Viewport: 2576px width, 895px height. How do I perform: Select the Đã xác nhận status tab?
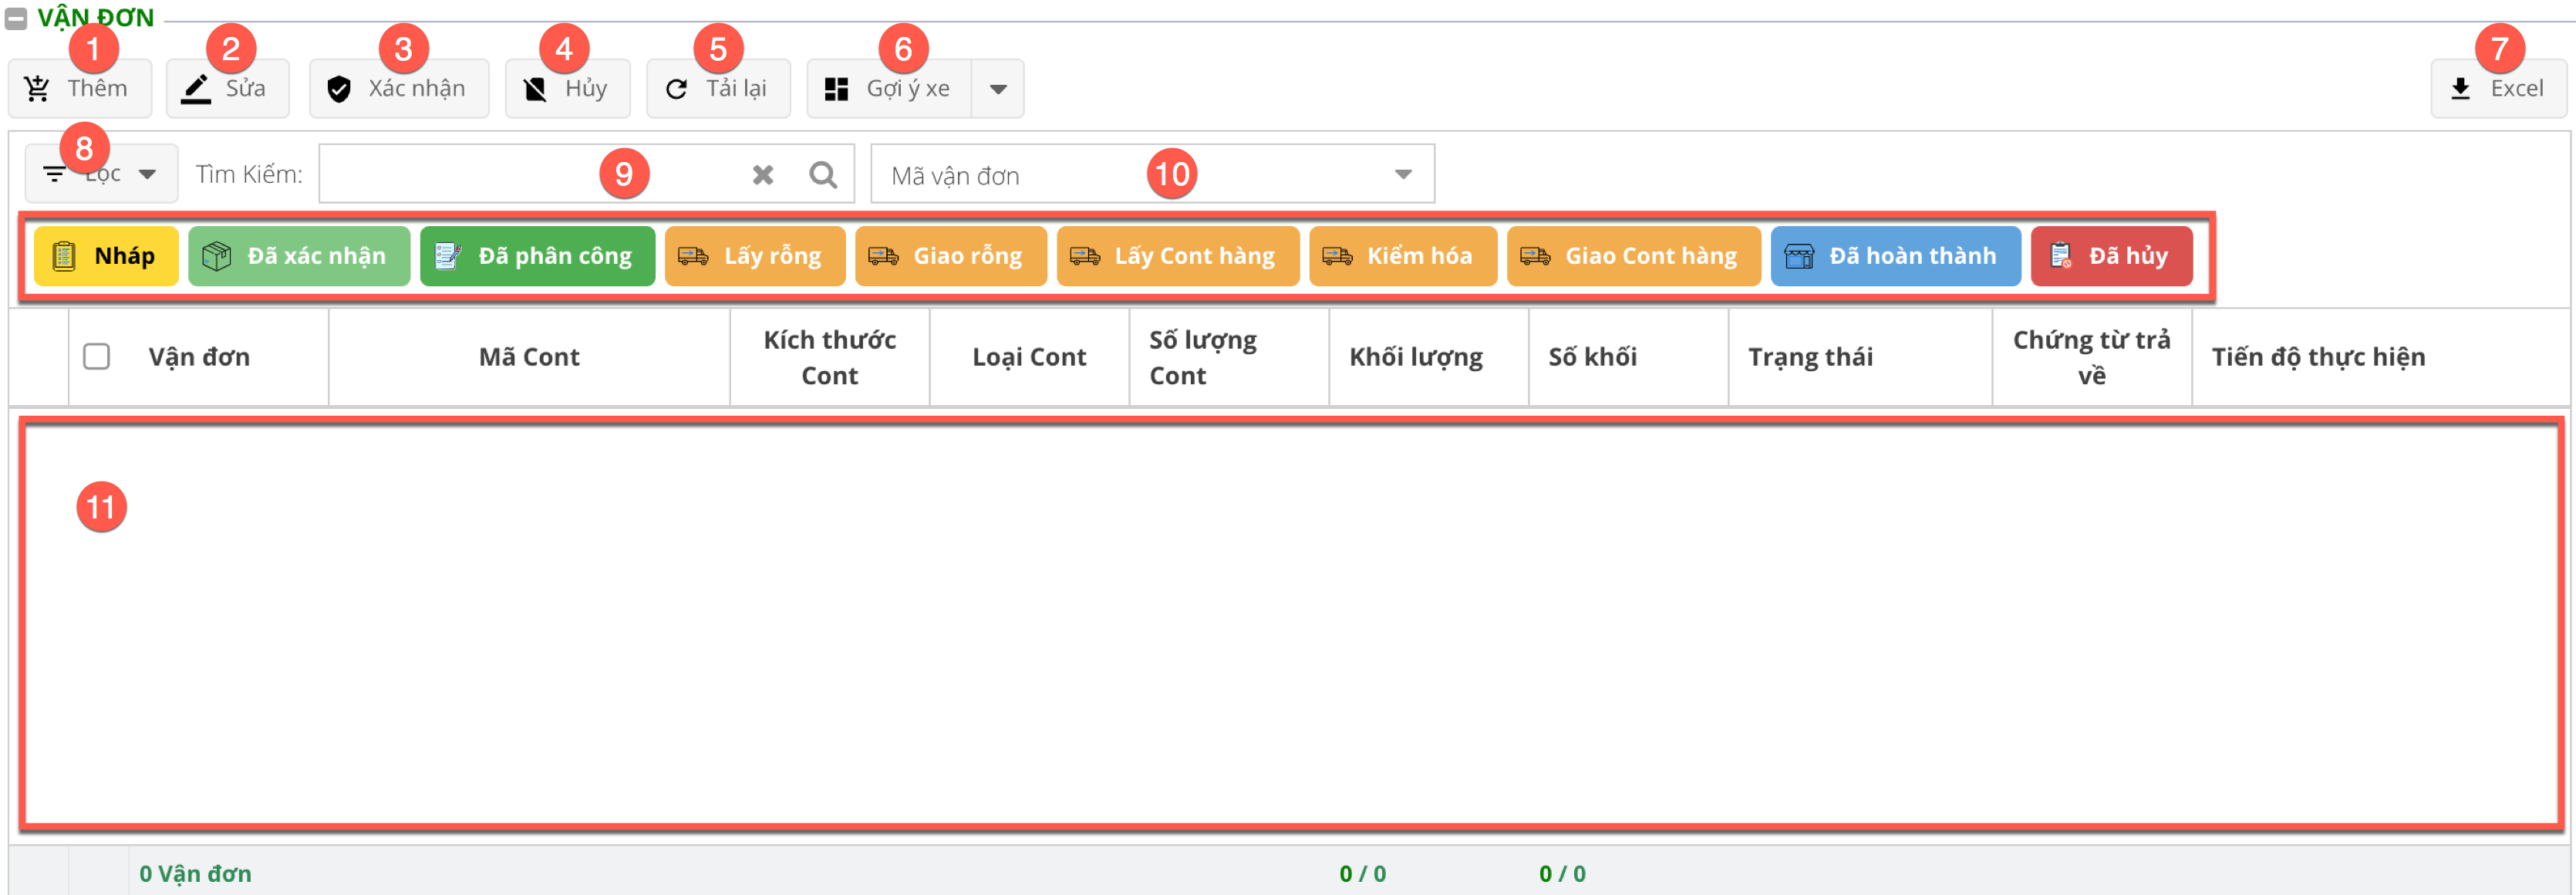click(298, 256)
